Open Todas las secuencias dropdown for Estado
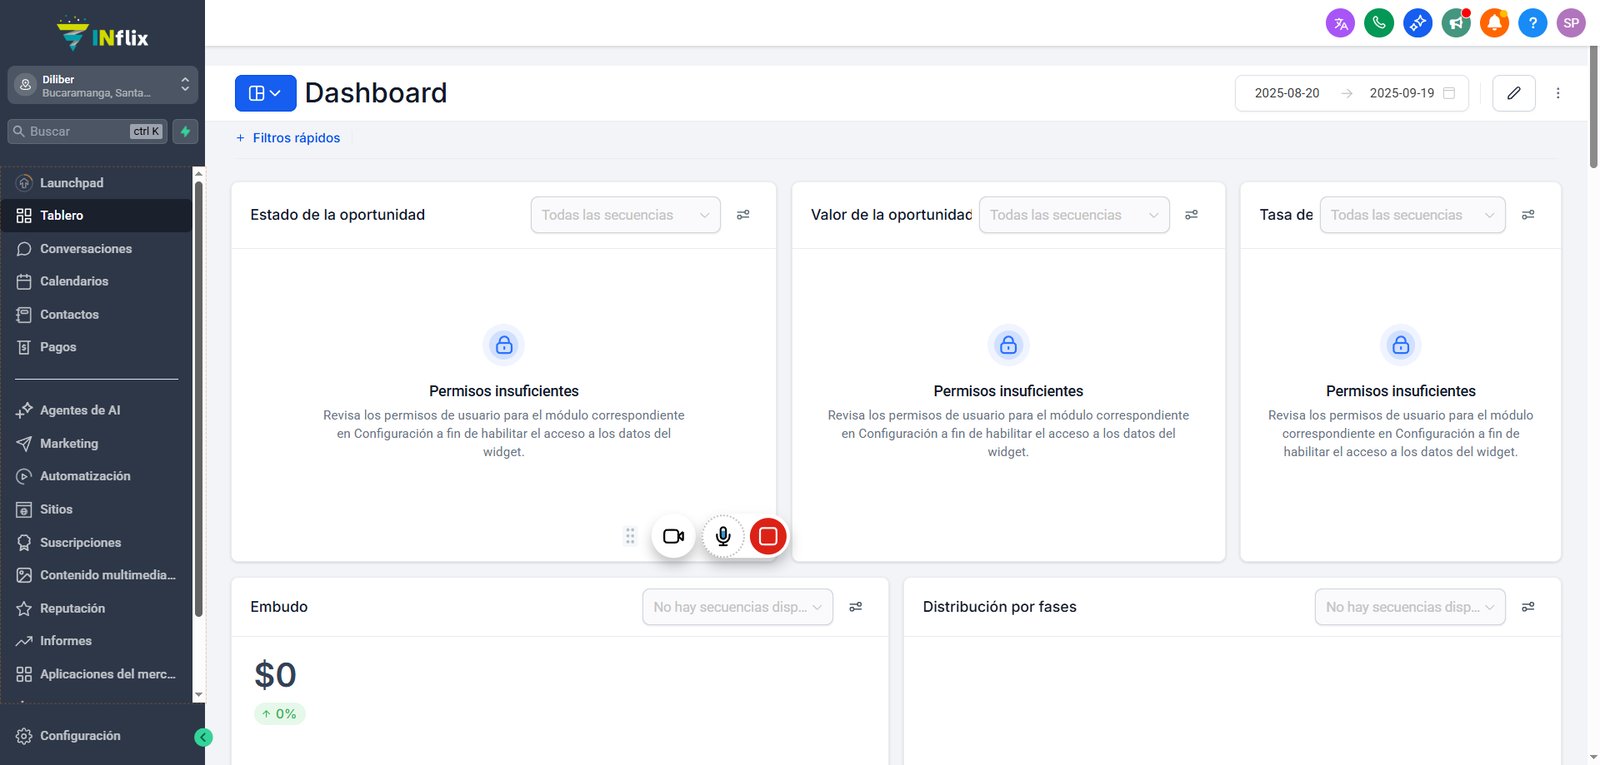 625,215
